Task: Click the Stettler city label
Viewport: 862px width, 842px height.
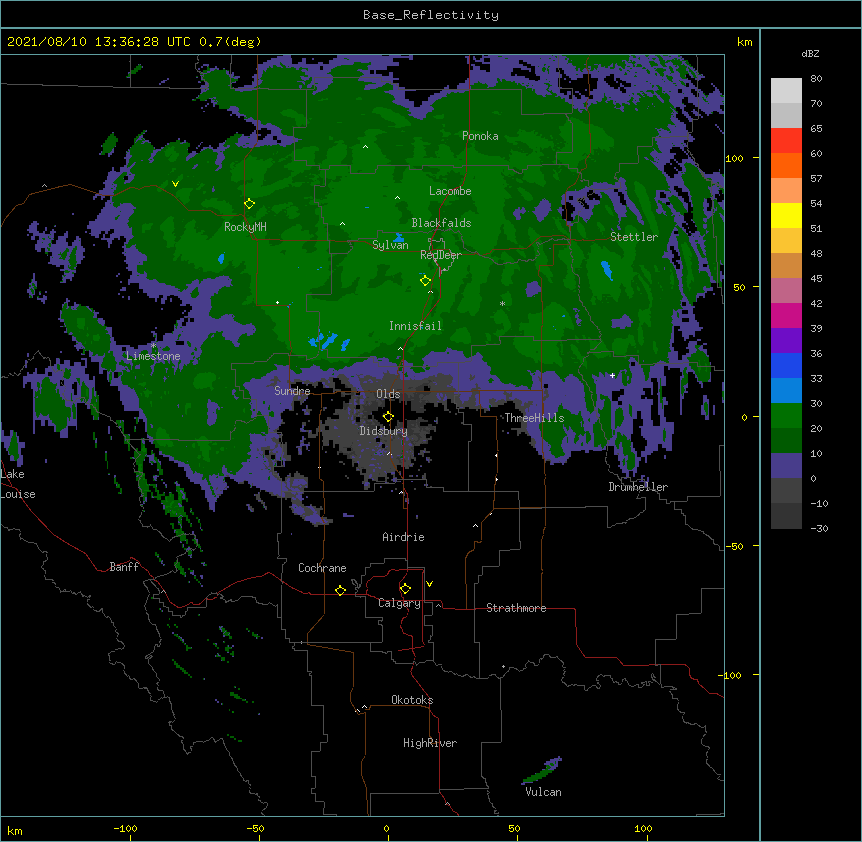Action: pos(633,237)
